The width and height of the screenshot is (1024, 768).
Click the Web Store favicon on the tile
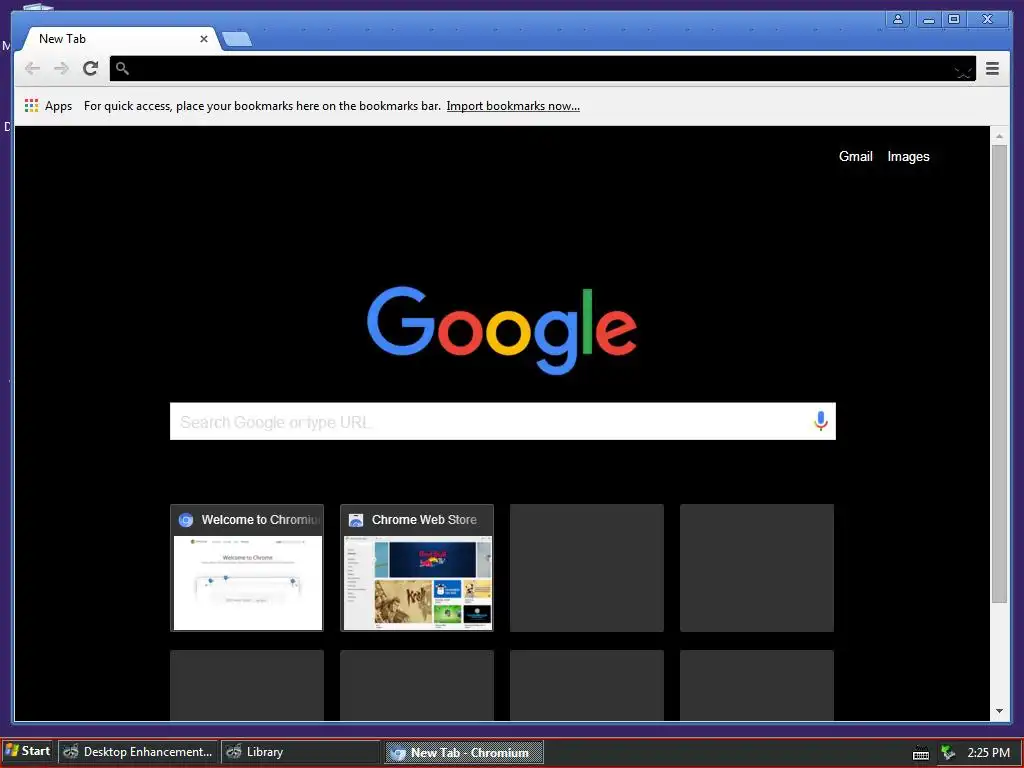pos(356,520)
